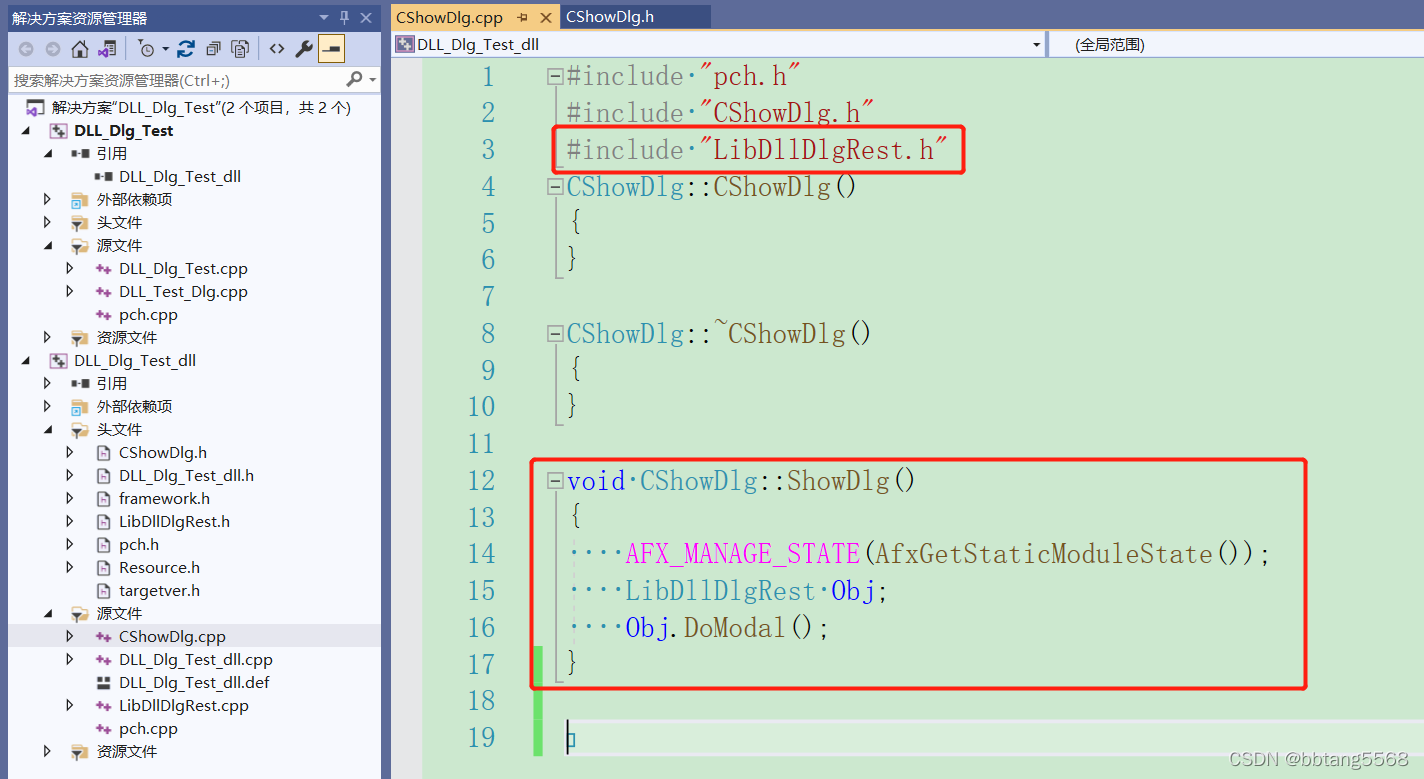This screenshot has height=779, width=1424.
Task: Click the Show All Files icon
Action: pos(241,49)
